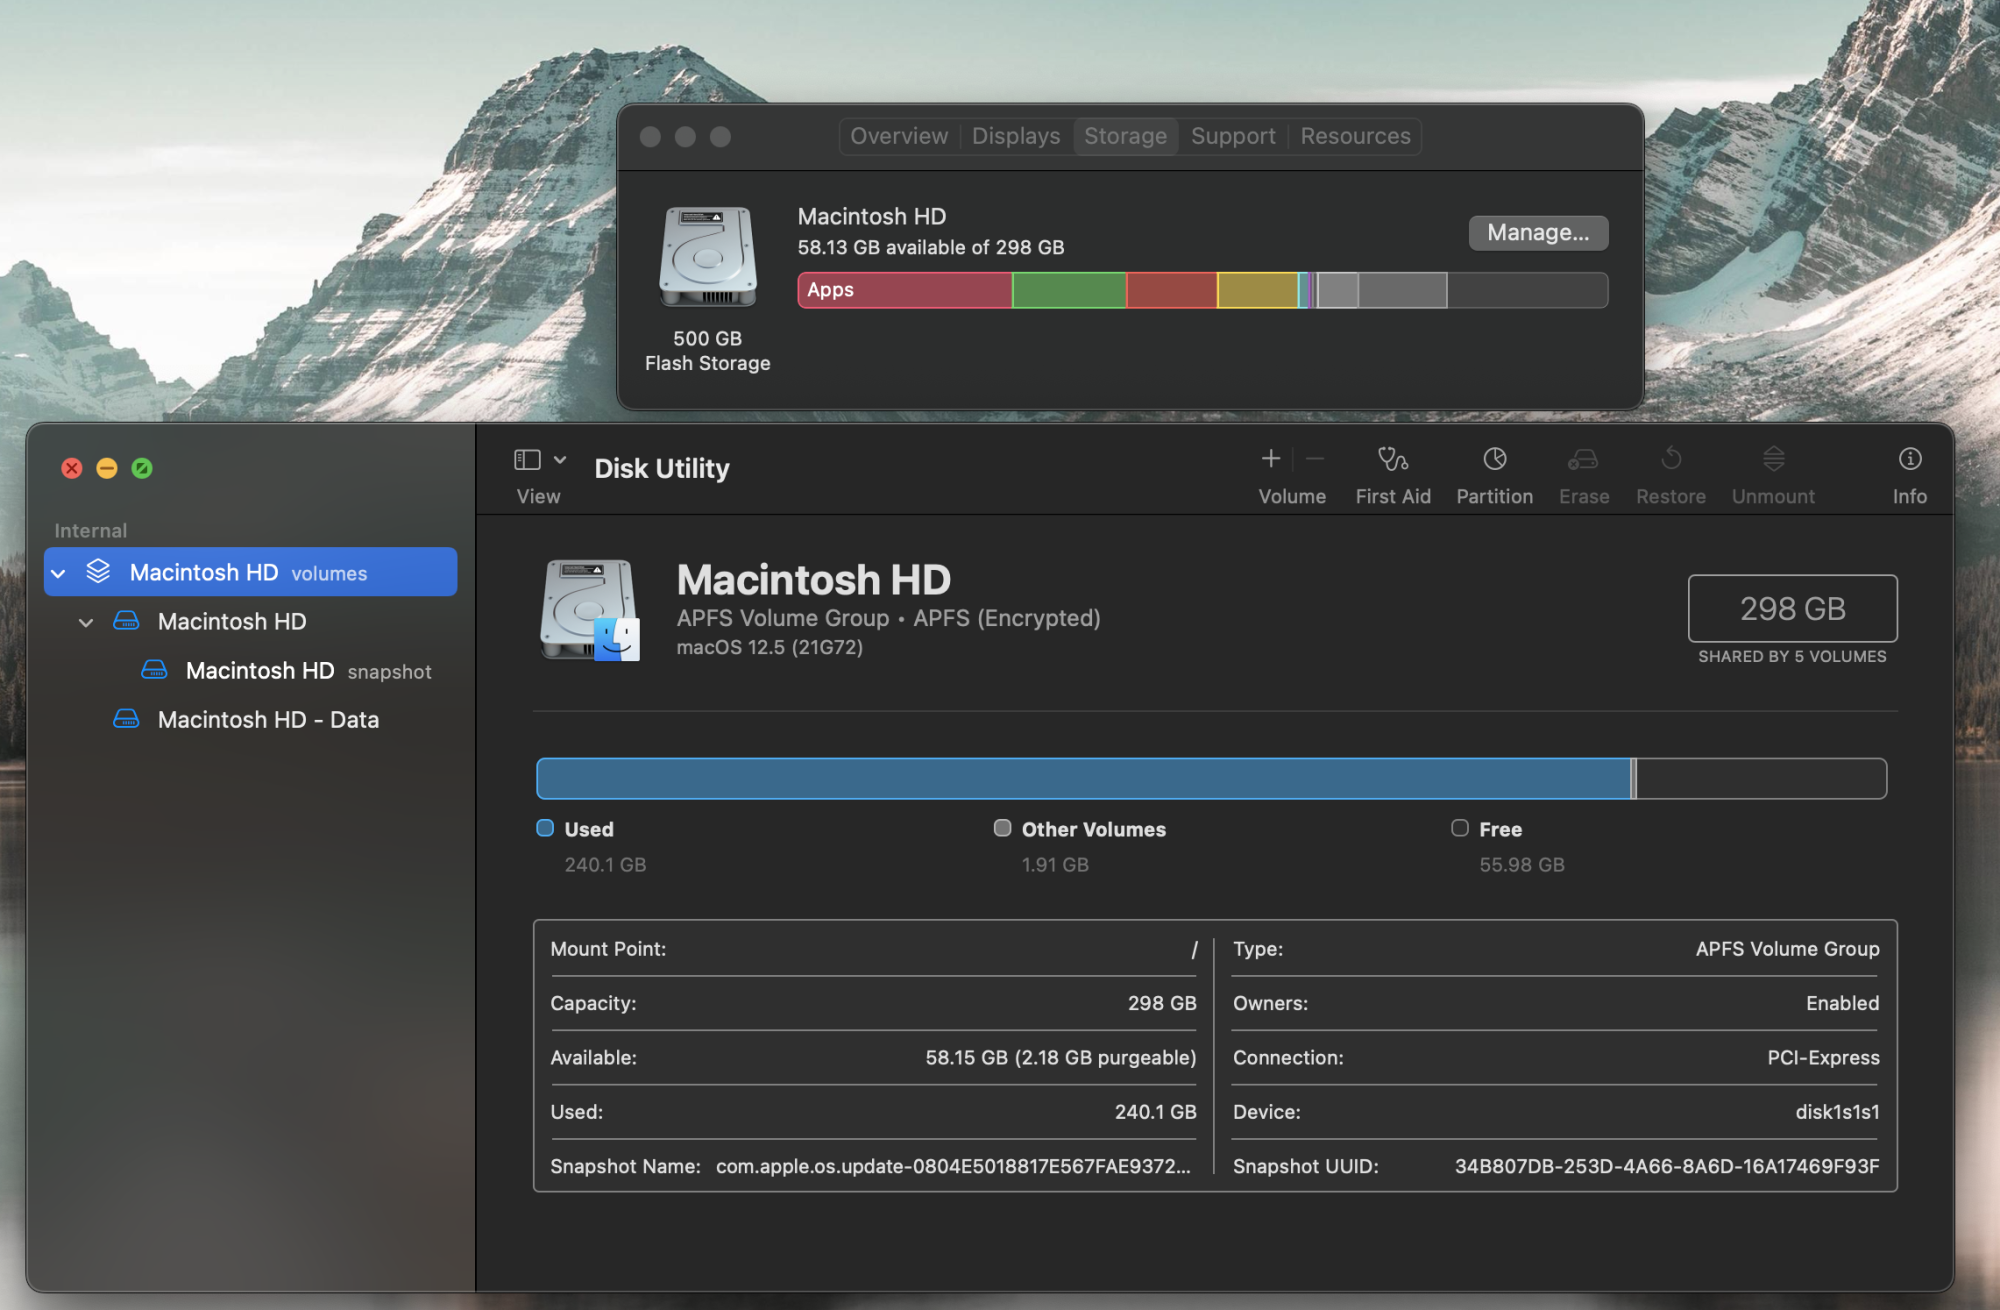
Task: Click the SHARED BY 5 VOLUMES label
Action: pos(1792,656)
